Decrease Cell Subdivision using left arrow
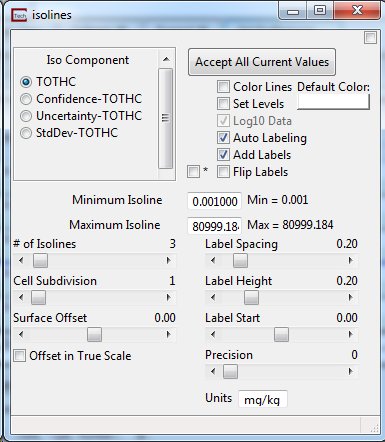 (21, 297)
